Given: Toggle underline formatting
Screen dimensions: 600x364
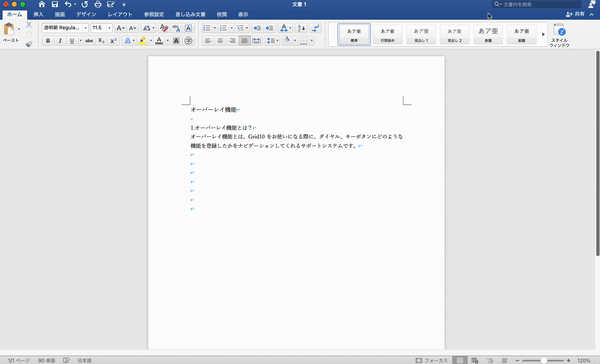Looking at the screenshot, I should pyautogui.click(x=72, y=41).
